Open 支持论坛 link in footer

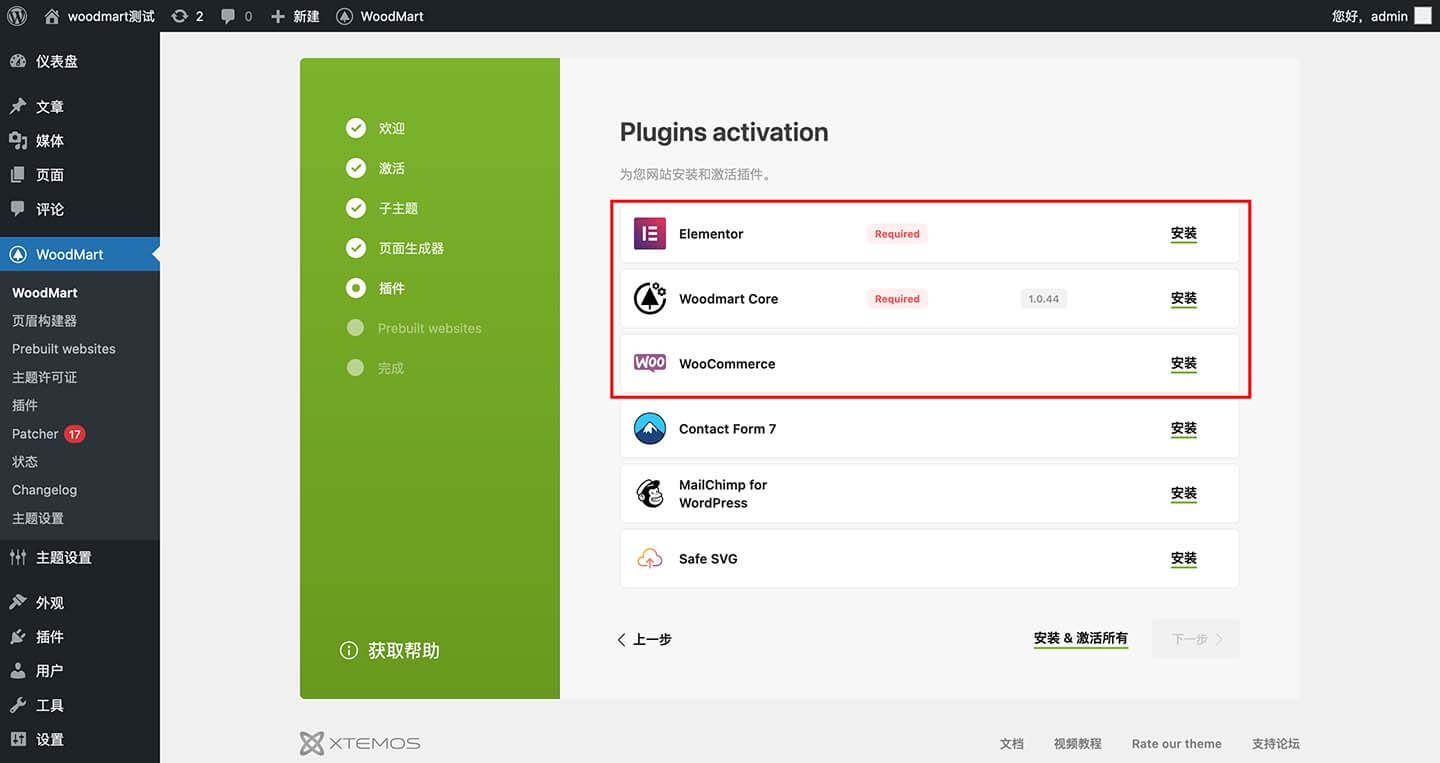tap(1276, 744)
